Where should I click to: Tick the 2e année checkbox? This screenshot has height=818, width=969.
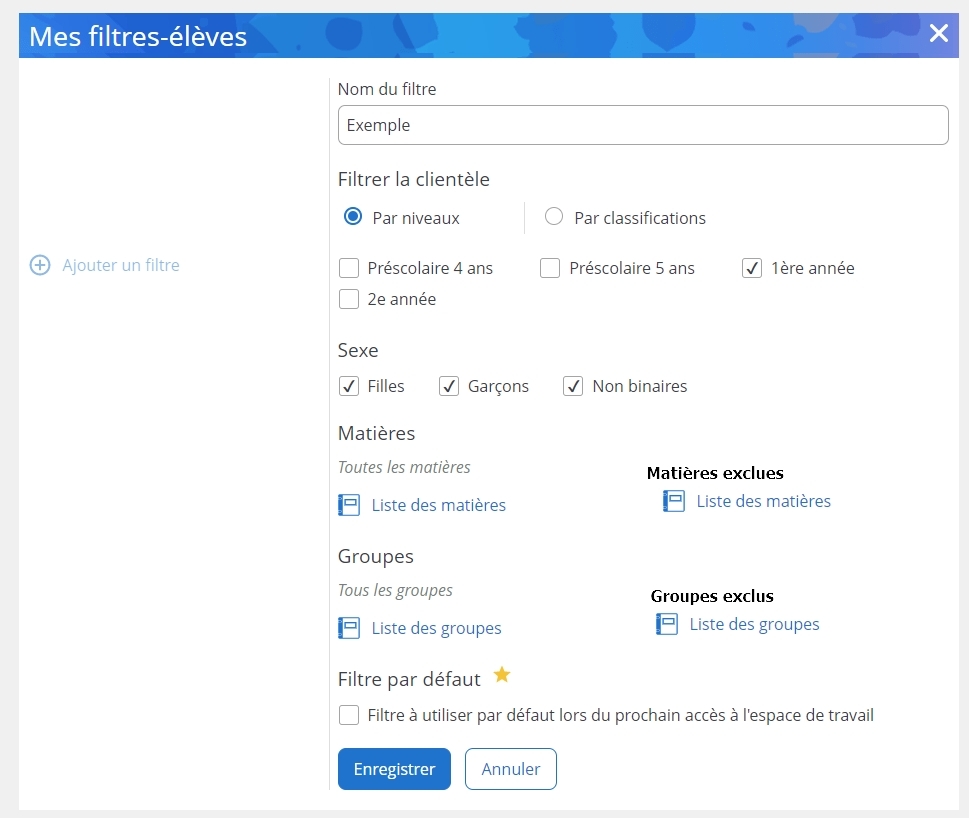349,299
